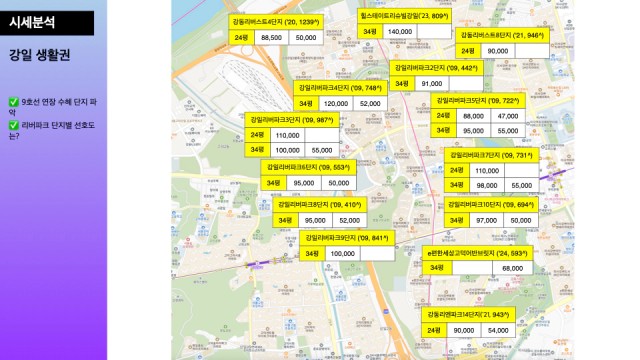Click the 98,000 price cell

tap(487, 185)
